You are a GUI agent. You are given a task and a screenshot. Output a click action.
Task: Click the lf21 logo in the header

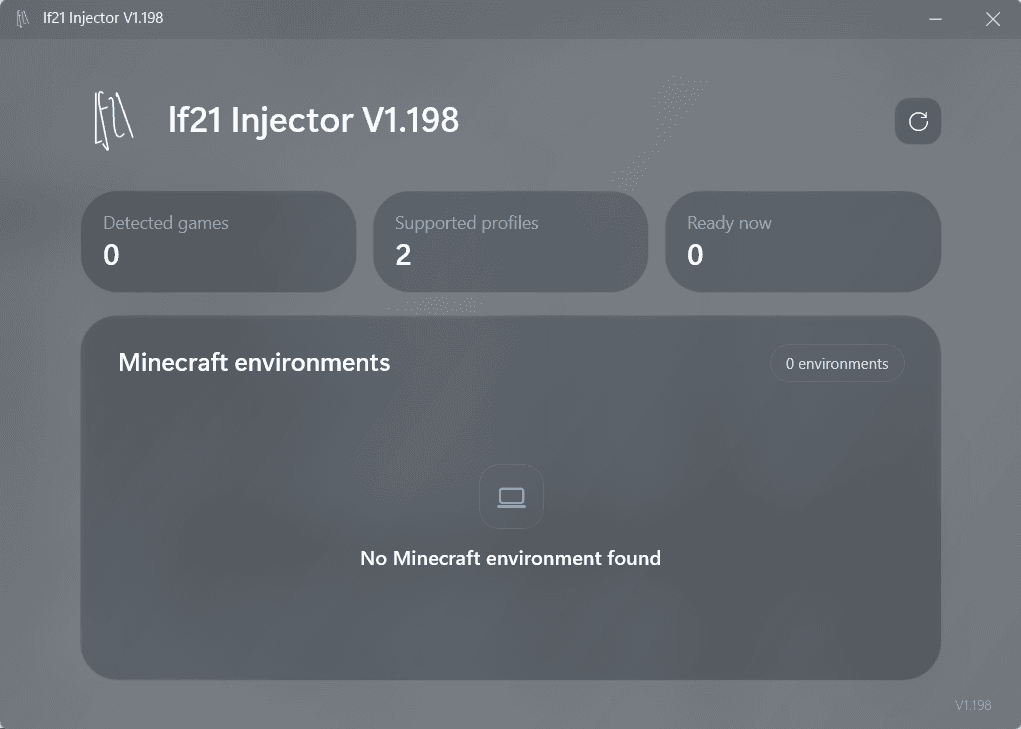[113, 120]
